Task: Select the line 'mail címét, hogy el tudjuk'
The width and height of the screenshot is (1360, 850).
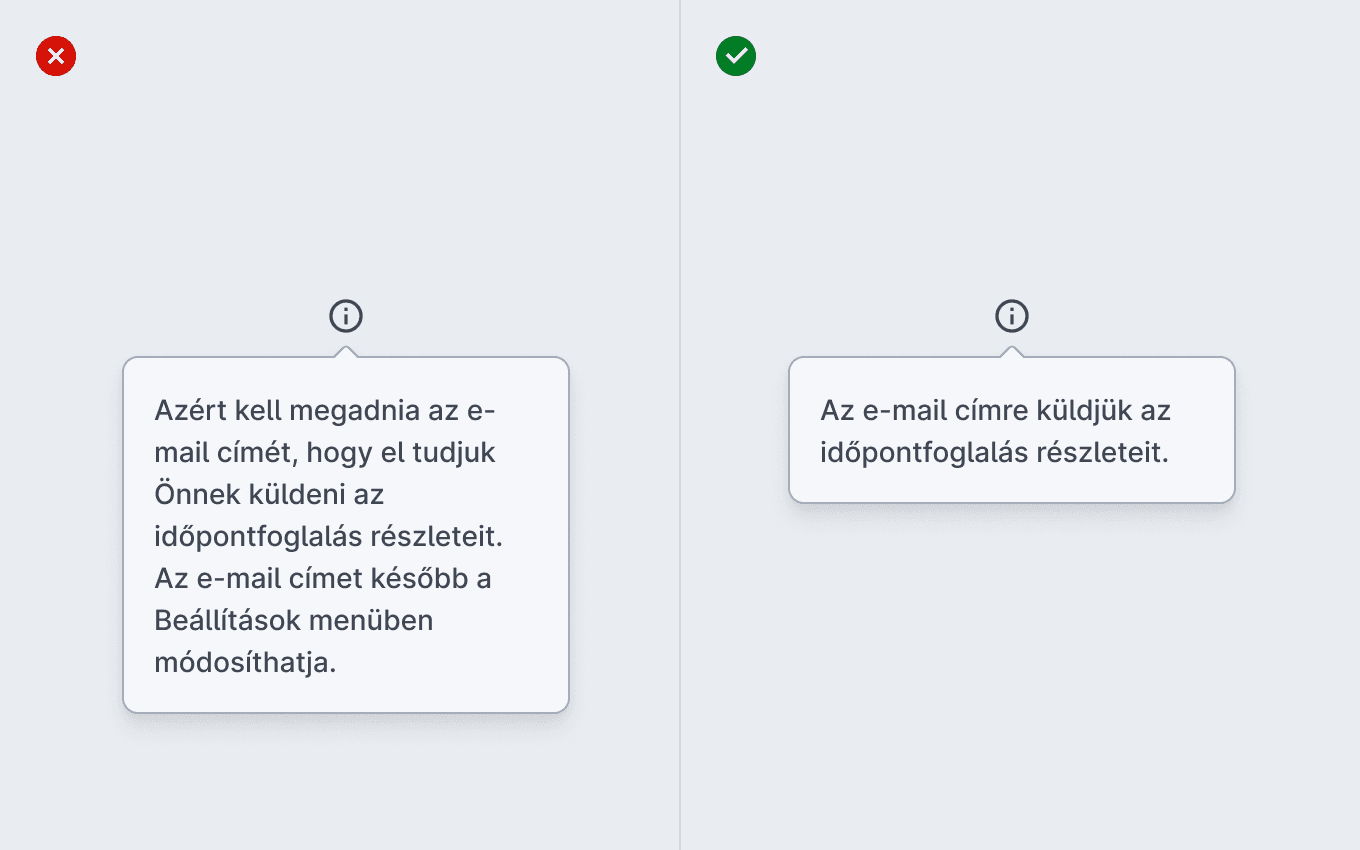Action: 325,452
